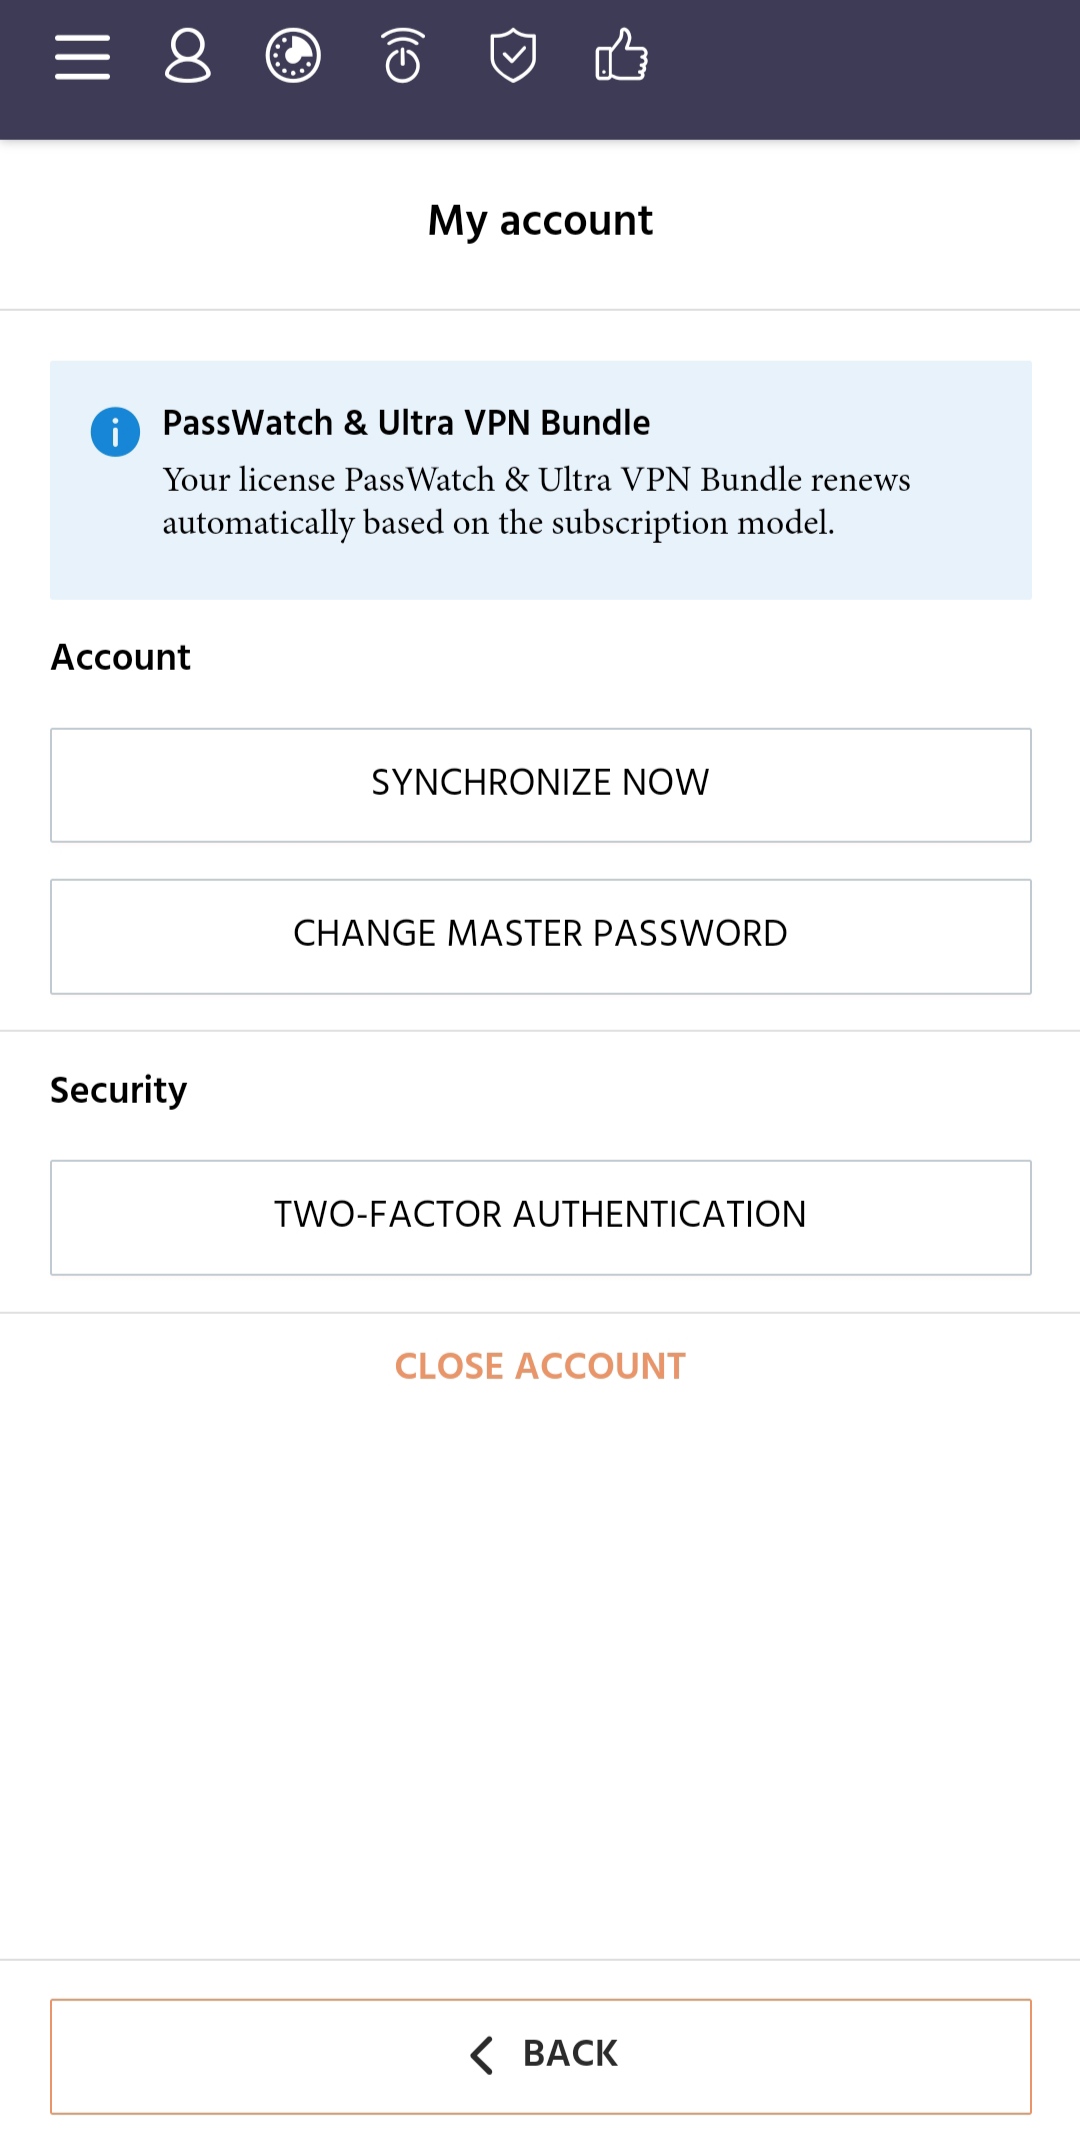This screenshot has height=2144, width=1080.
Task: Open TWO-FACTOR AUTHENTICATION settings
Action: pyautogui.click(x=541, y=1217)
